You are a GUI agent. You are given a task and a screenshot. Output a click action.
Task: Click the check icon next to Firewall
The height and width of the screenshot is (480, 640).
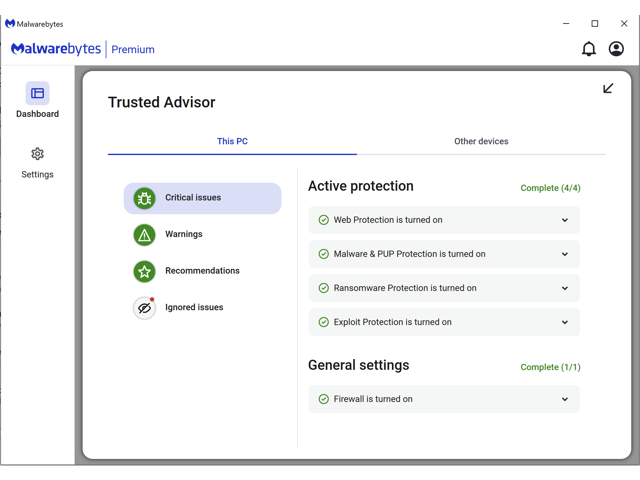pyautogui.click(x=324, y=399)
